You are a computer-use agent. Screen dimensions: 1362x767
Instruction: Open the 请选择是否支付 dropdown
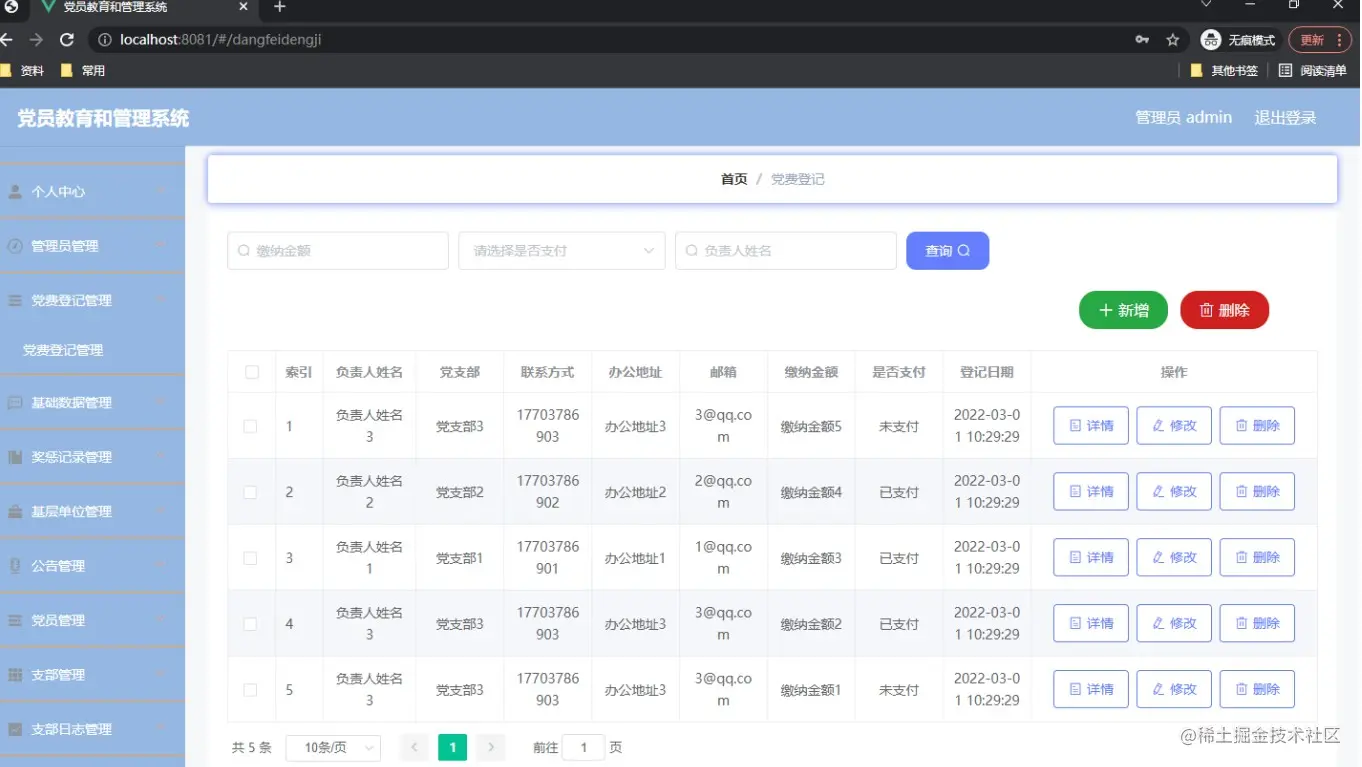tap(562, 251)
